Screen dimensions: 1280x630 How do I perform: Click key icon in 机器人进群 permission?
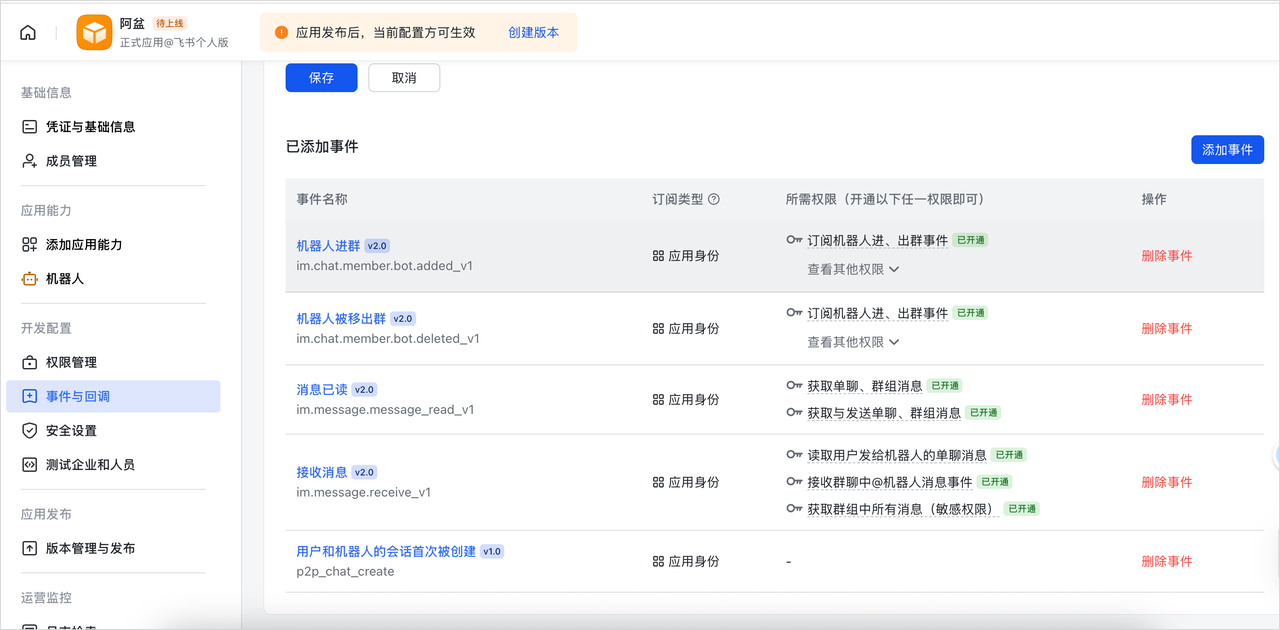tap(795, 241)
